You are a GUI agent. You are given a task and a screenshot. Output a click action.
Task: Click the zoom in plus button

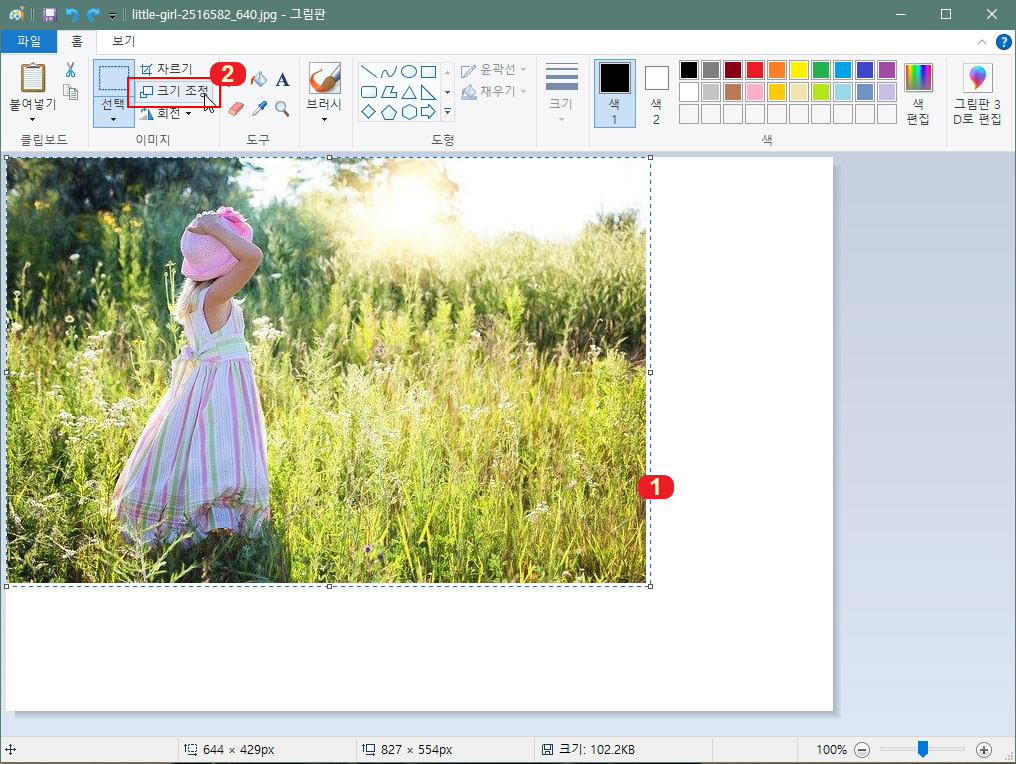(x=984, y=750)
